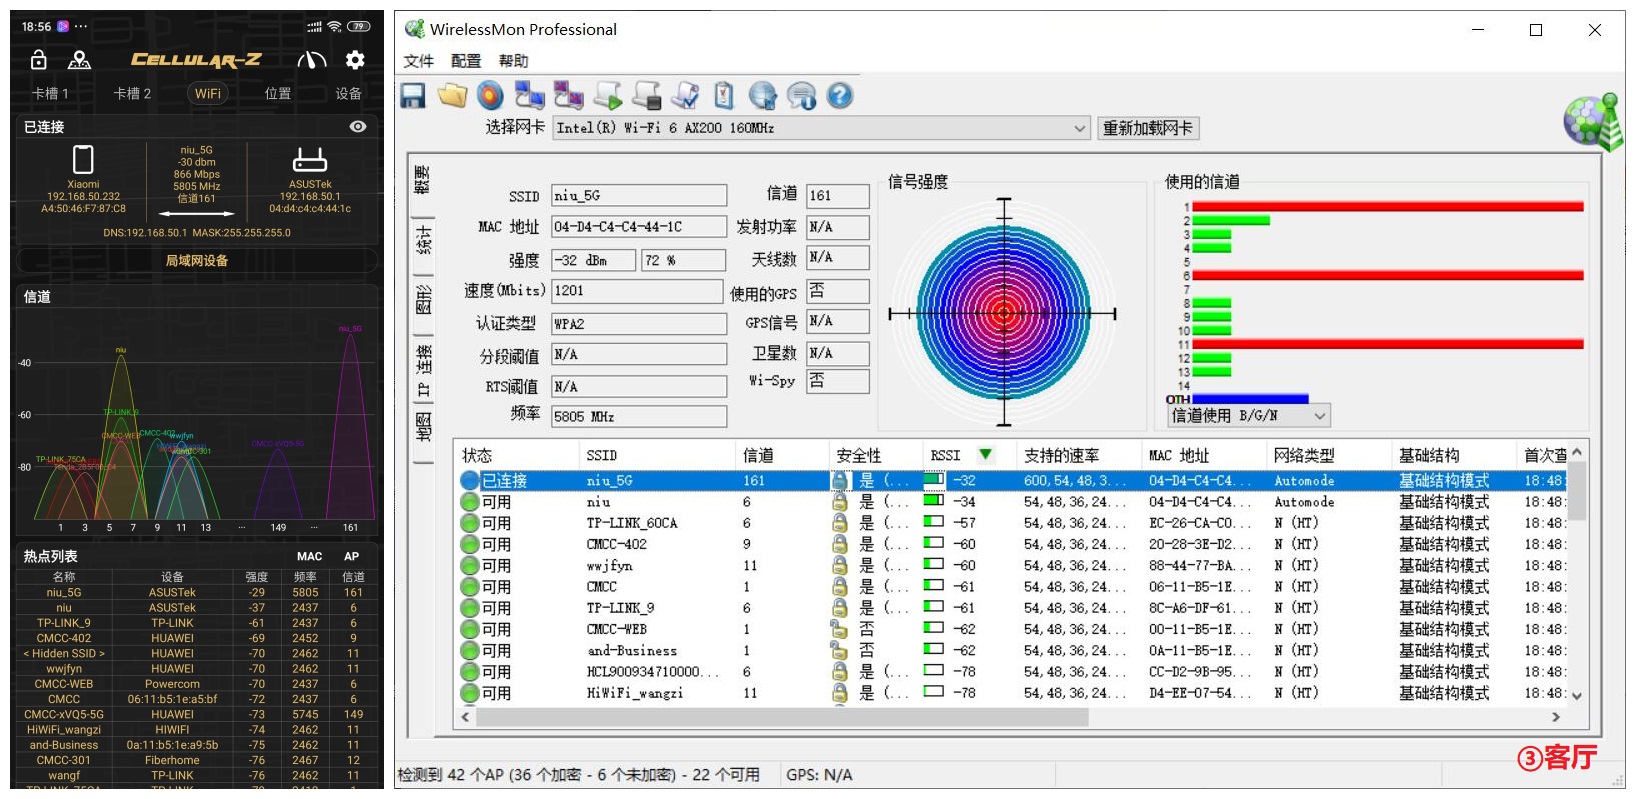
Task: Tap the map pin icon in Cellular-Z
Action: [80, 60]
